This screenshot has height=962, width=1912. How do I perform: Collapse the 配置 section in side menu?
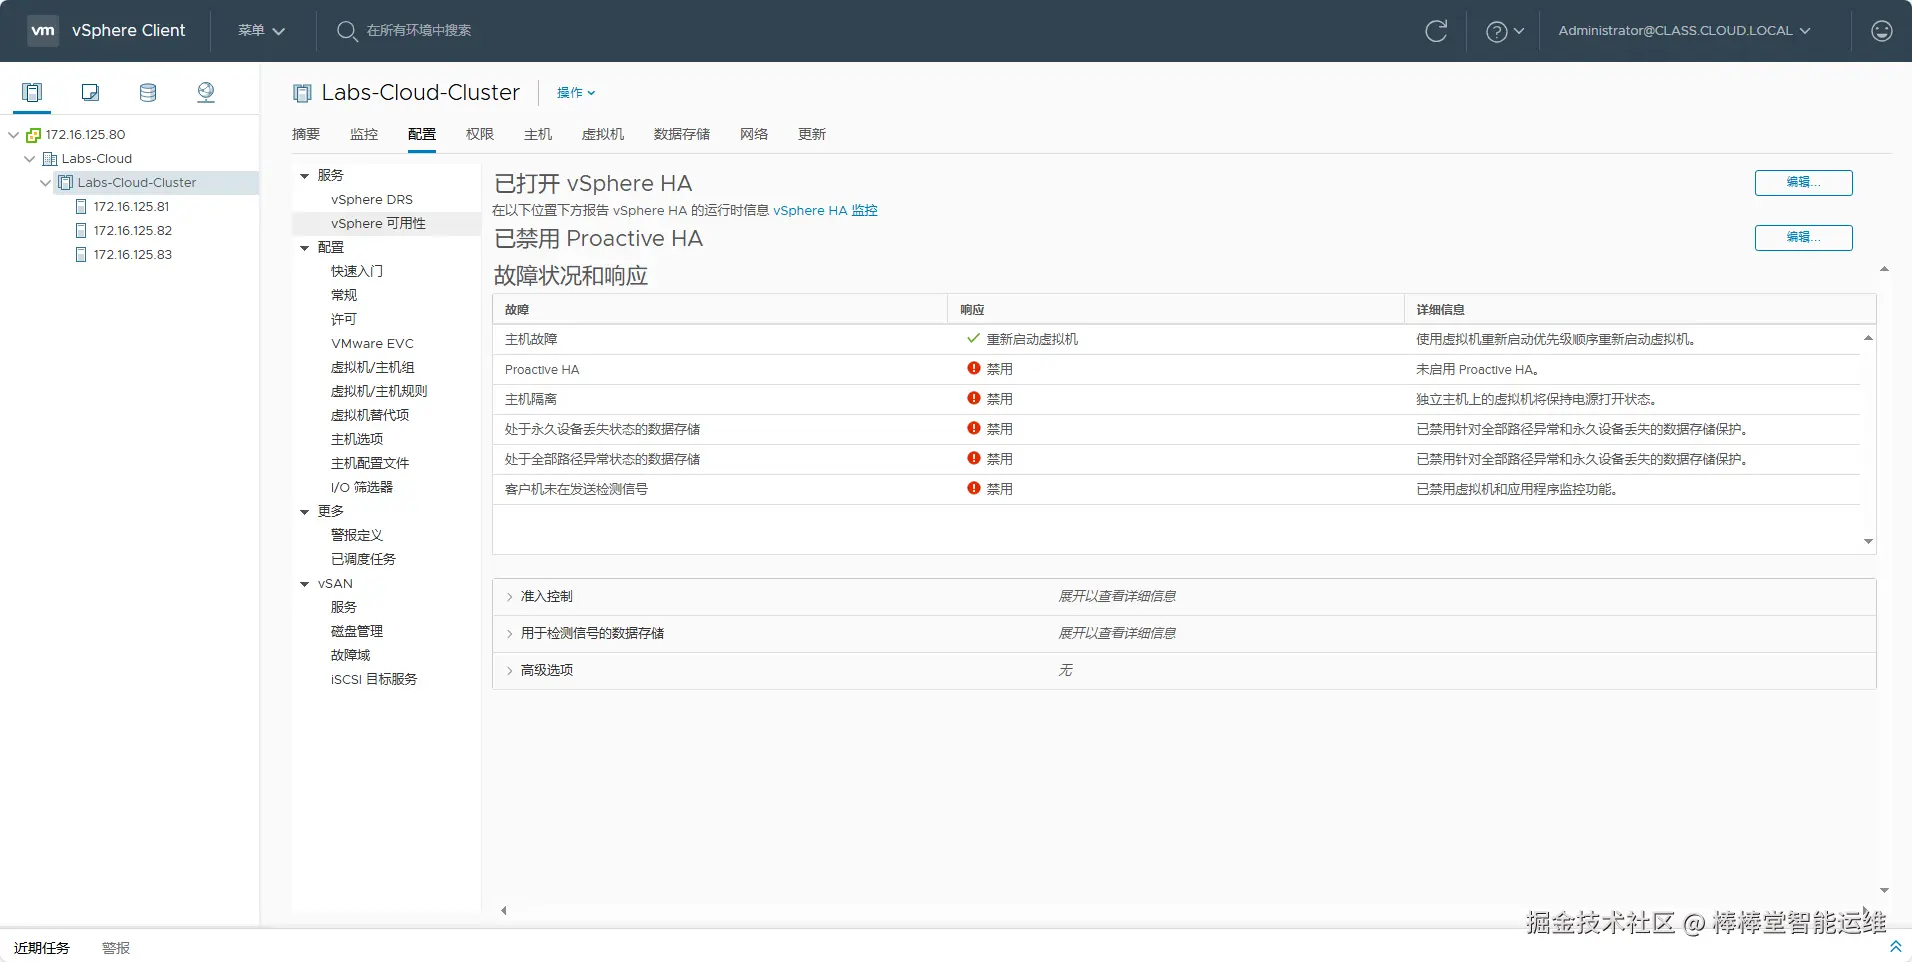tap(304, 248)
